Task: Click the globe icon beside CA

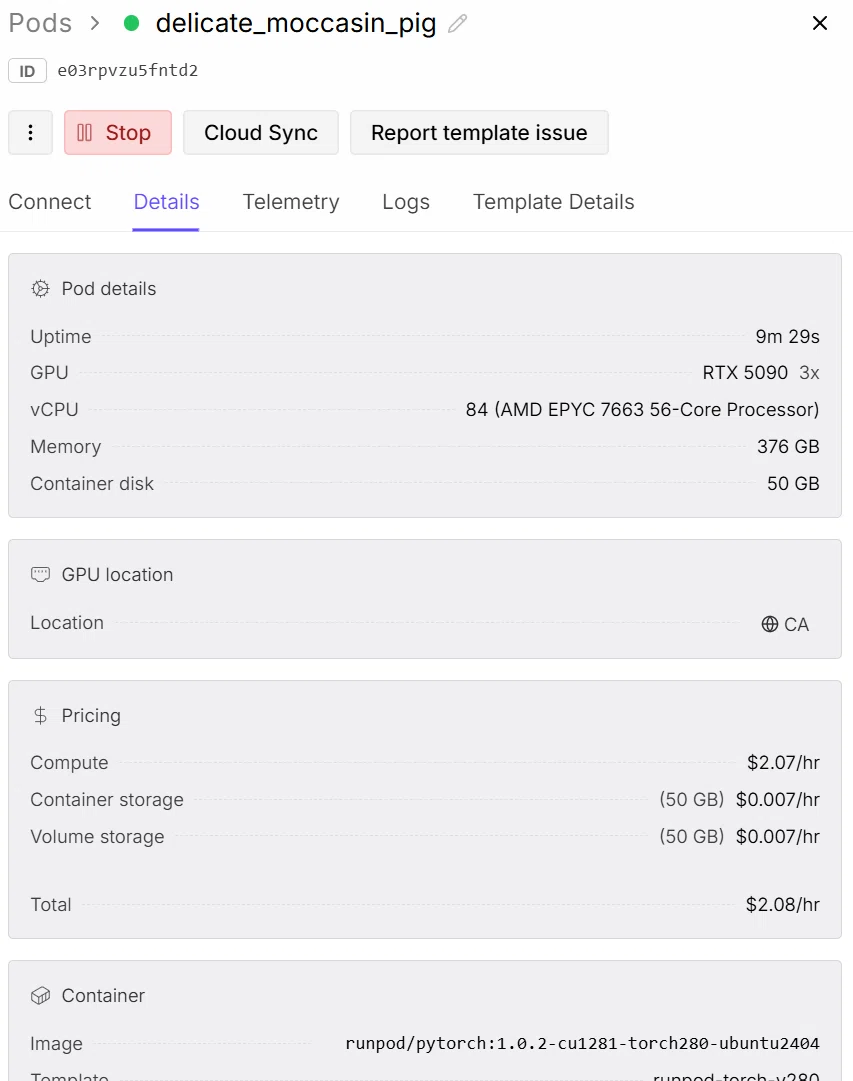Action: coord(770,624)
